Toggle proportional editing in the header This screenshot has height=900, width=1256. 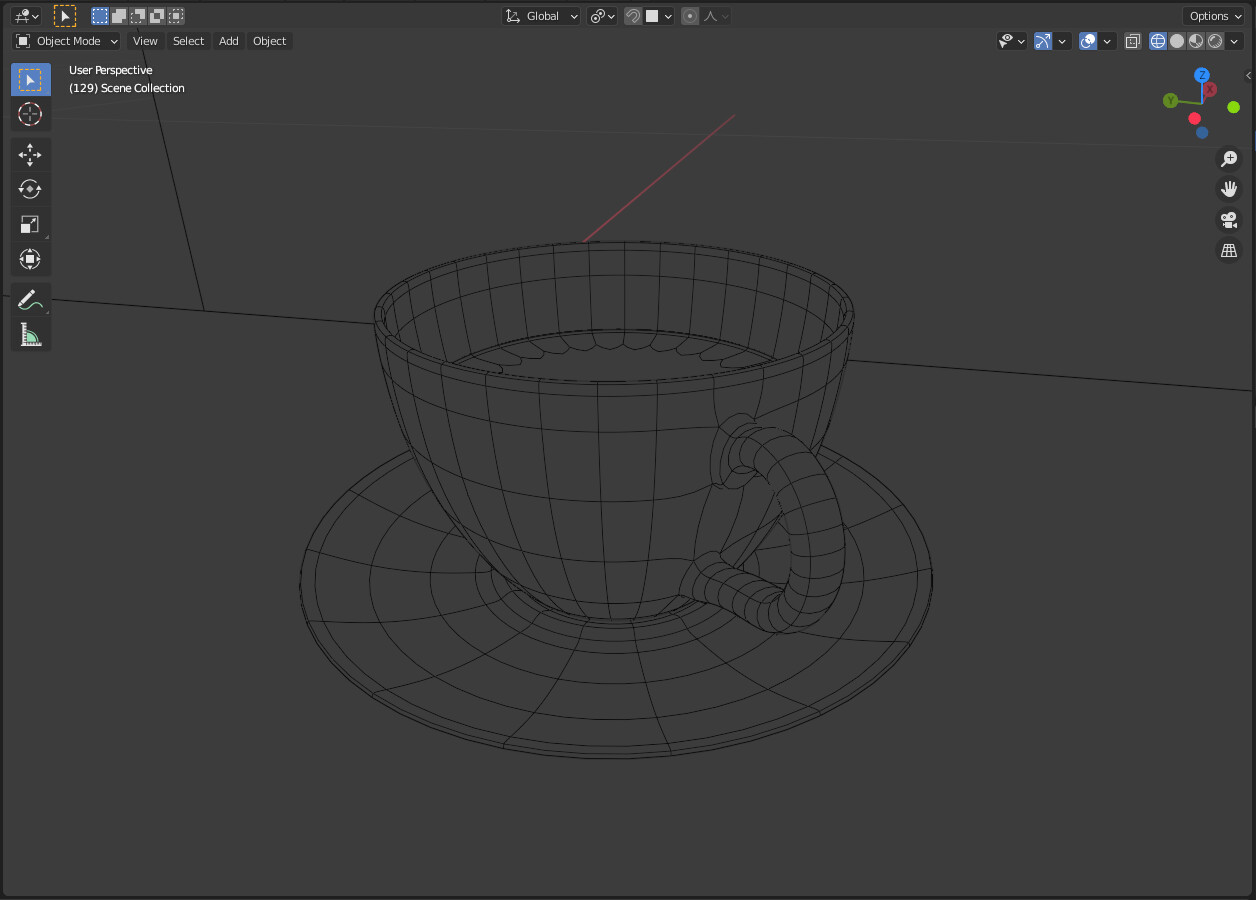pos(690,16)
